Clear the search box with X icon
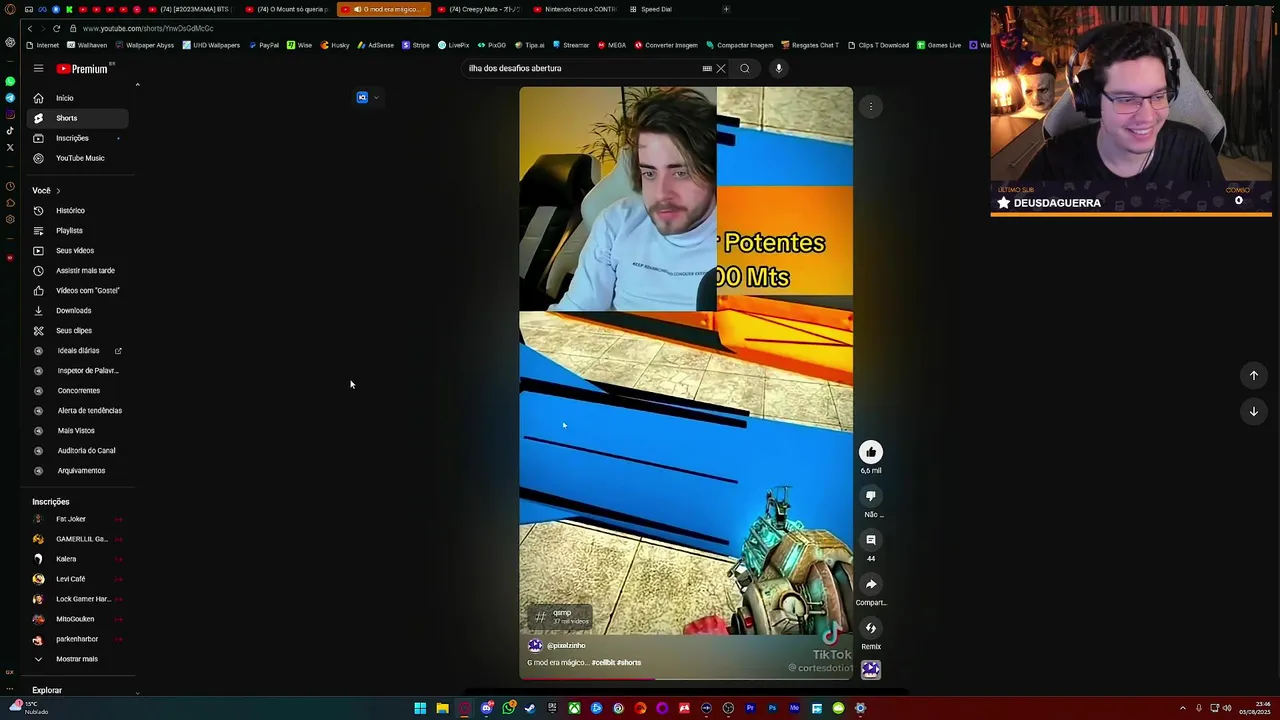Image resolution: width=1280 pixels, height=720 pixels. click(x=721, y=68)
